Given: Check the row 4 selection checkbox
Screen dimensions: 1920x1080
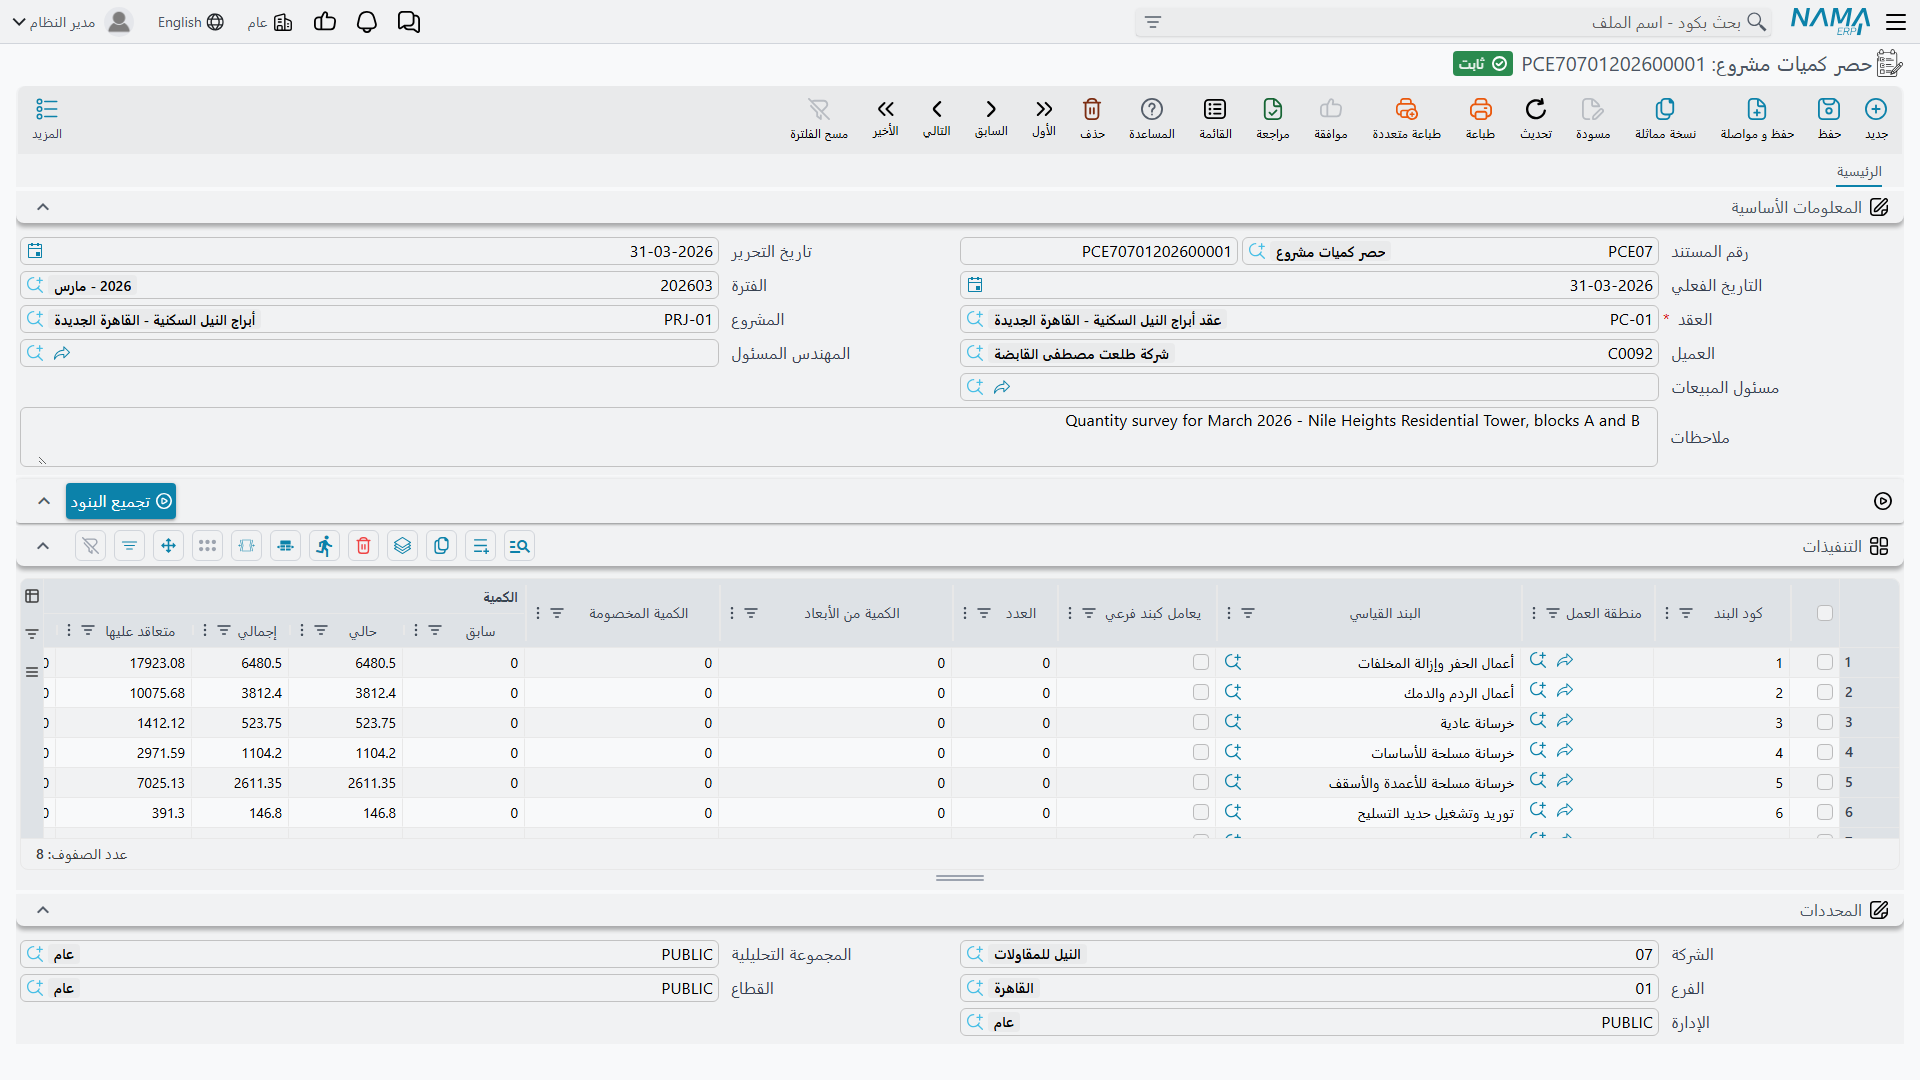Looking at the screenshot, I should pos(1825,752).
